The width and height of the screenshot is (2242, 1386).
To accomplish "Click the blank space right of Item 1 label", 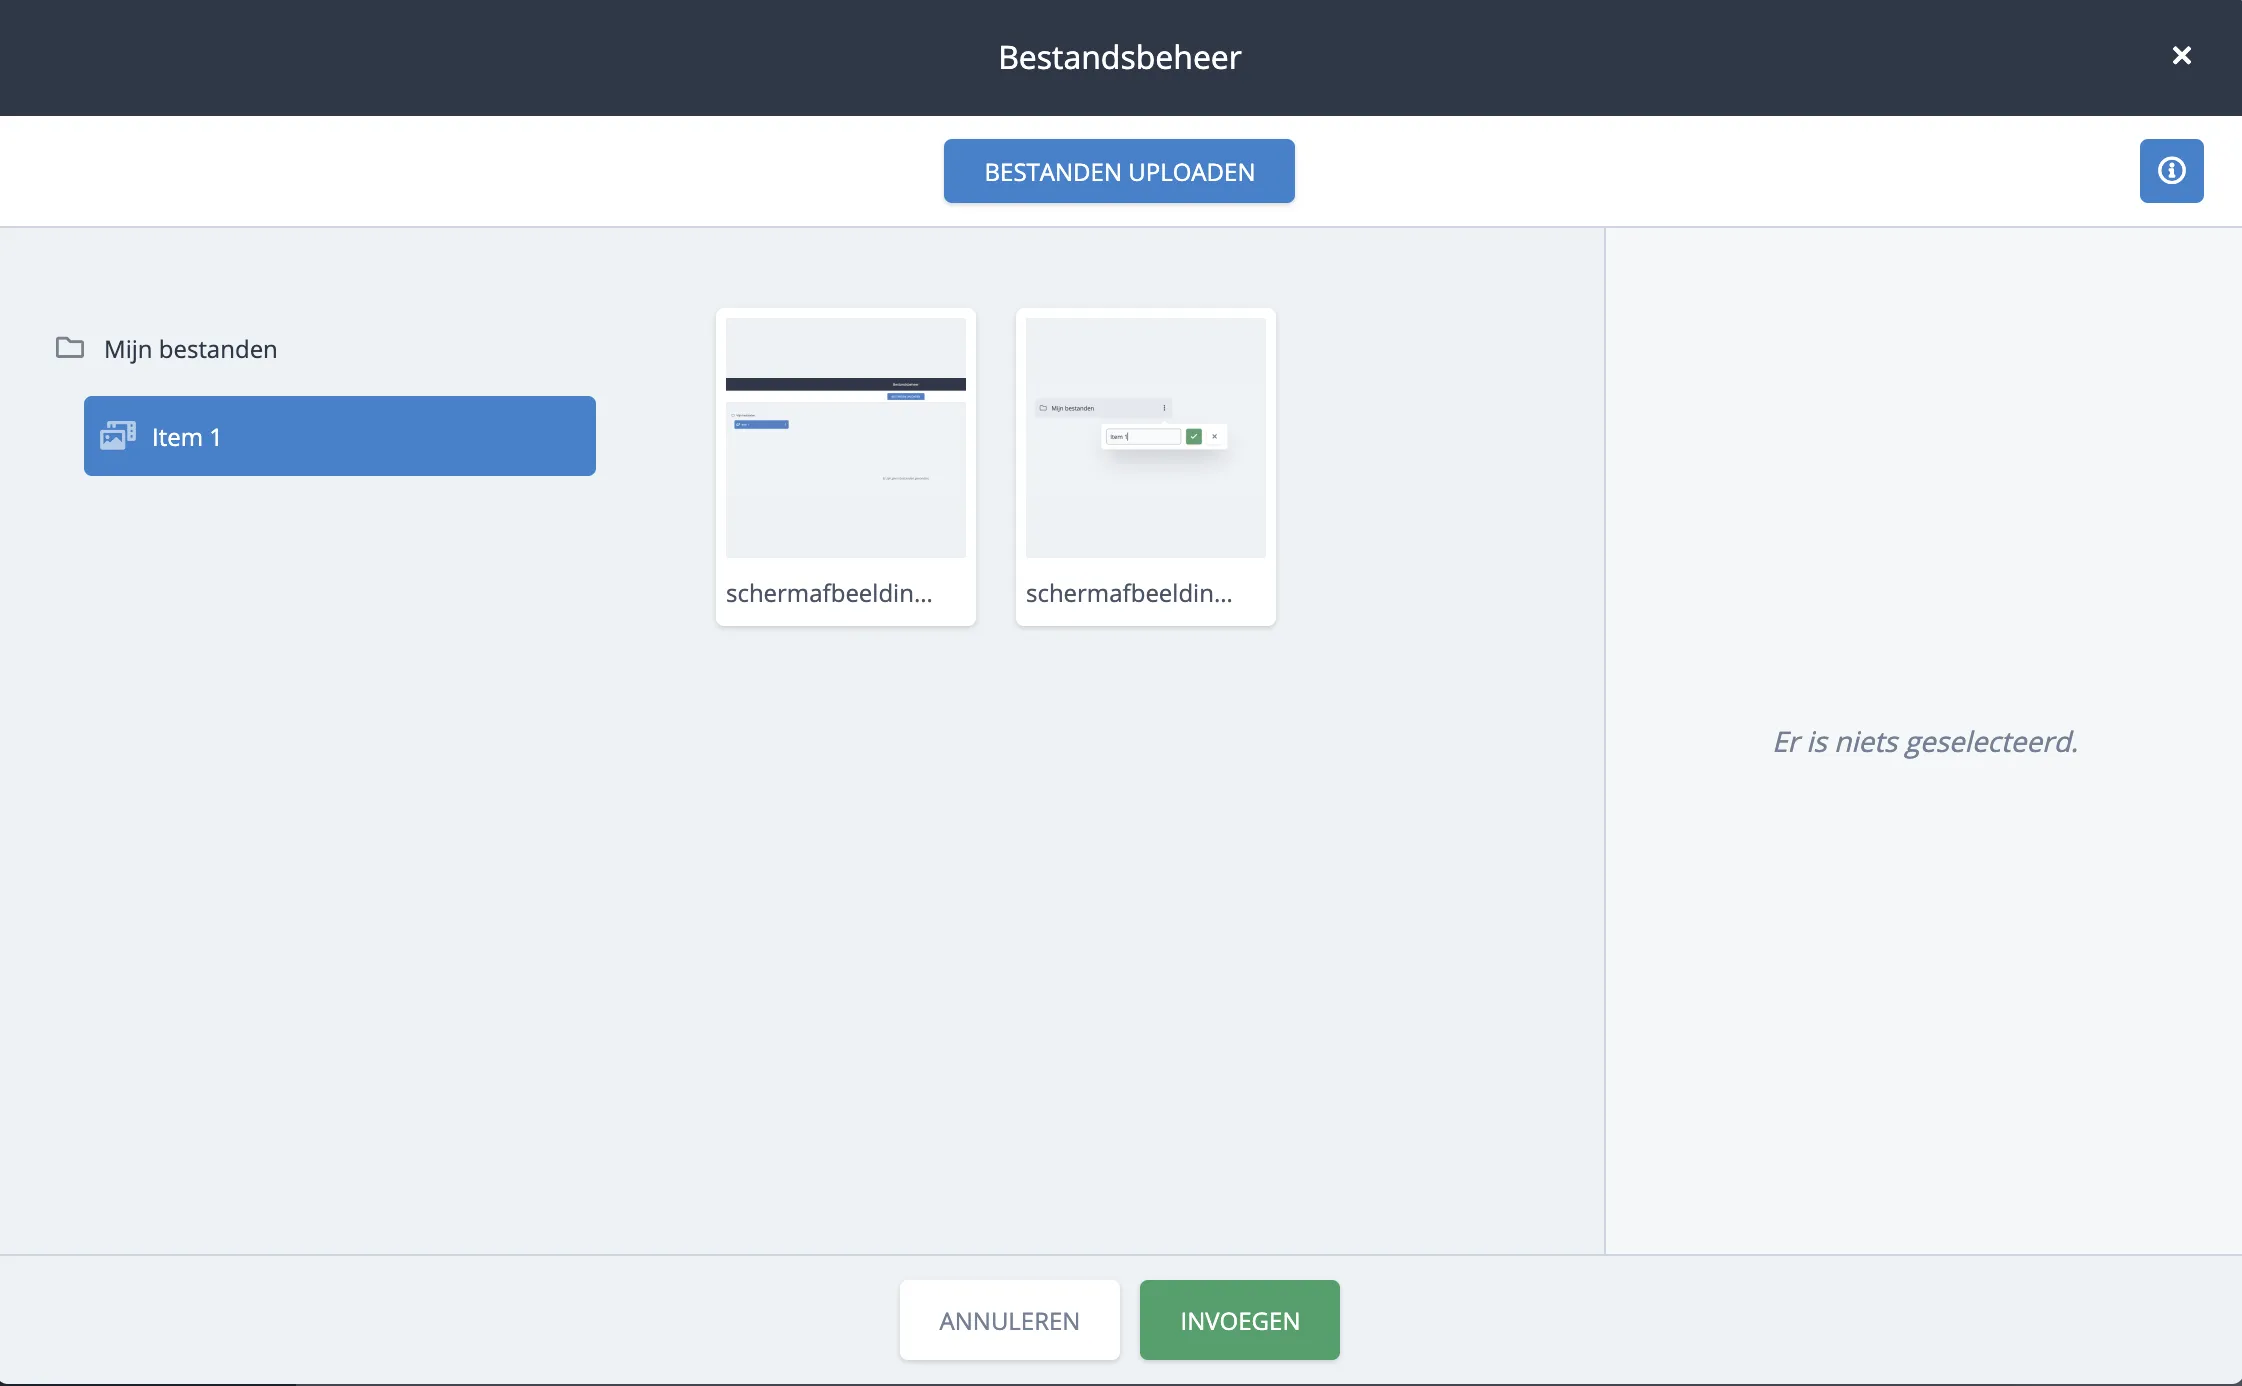I will 420,436.
